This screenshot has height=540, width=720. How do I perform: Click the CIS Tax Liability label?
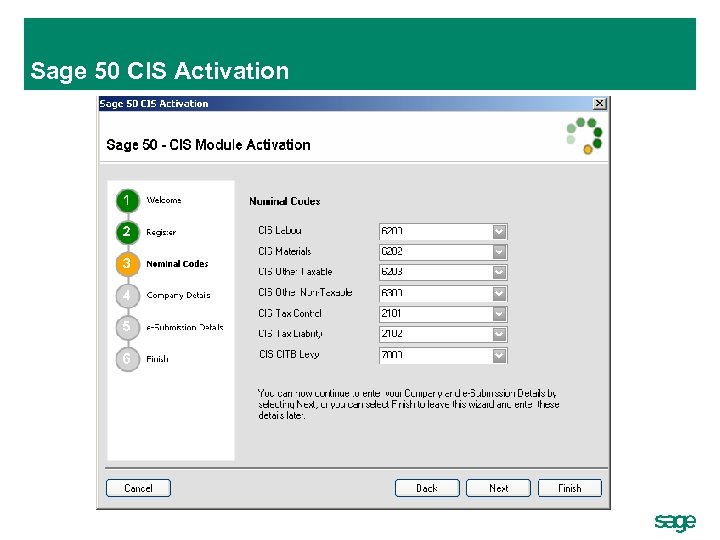pos(290,334)
